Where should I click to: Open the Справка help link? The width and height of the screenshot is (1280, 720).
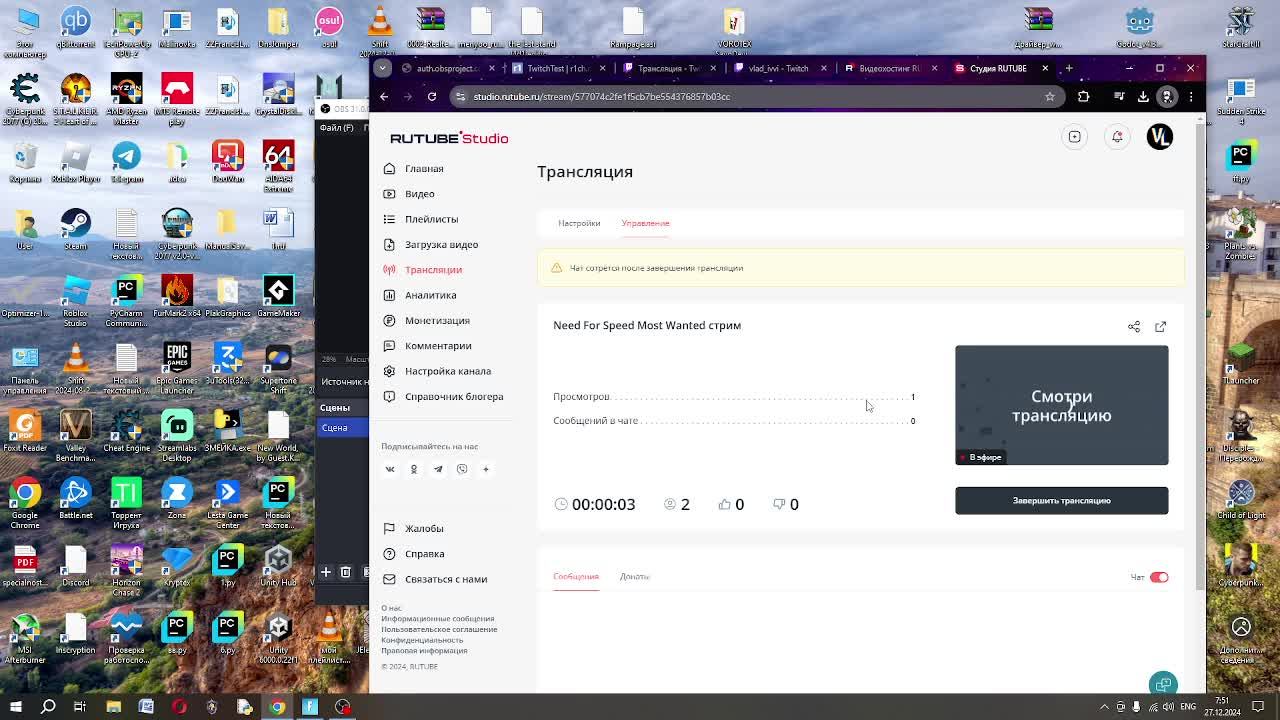click(x=424, y=554)
